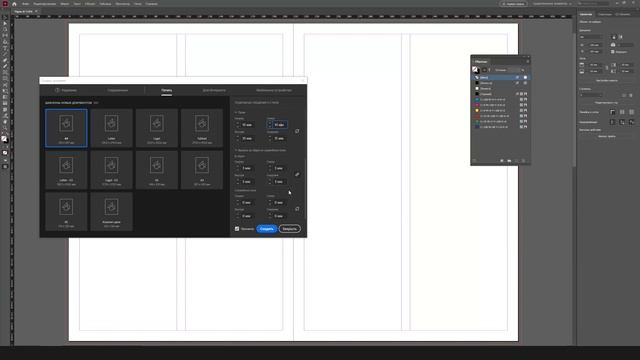Select the [Бумага] paper swatch

pyautogui.click(x=501, y=88)
